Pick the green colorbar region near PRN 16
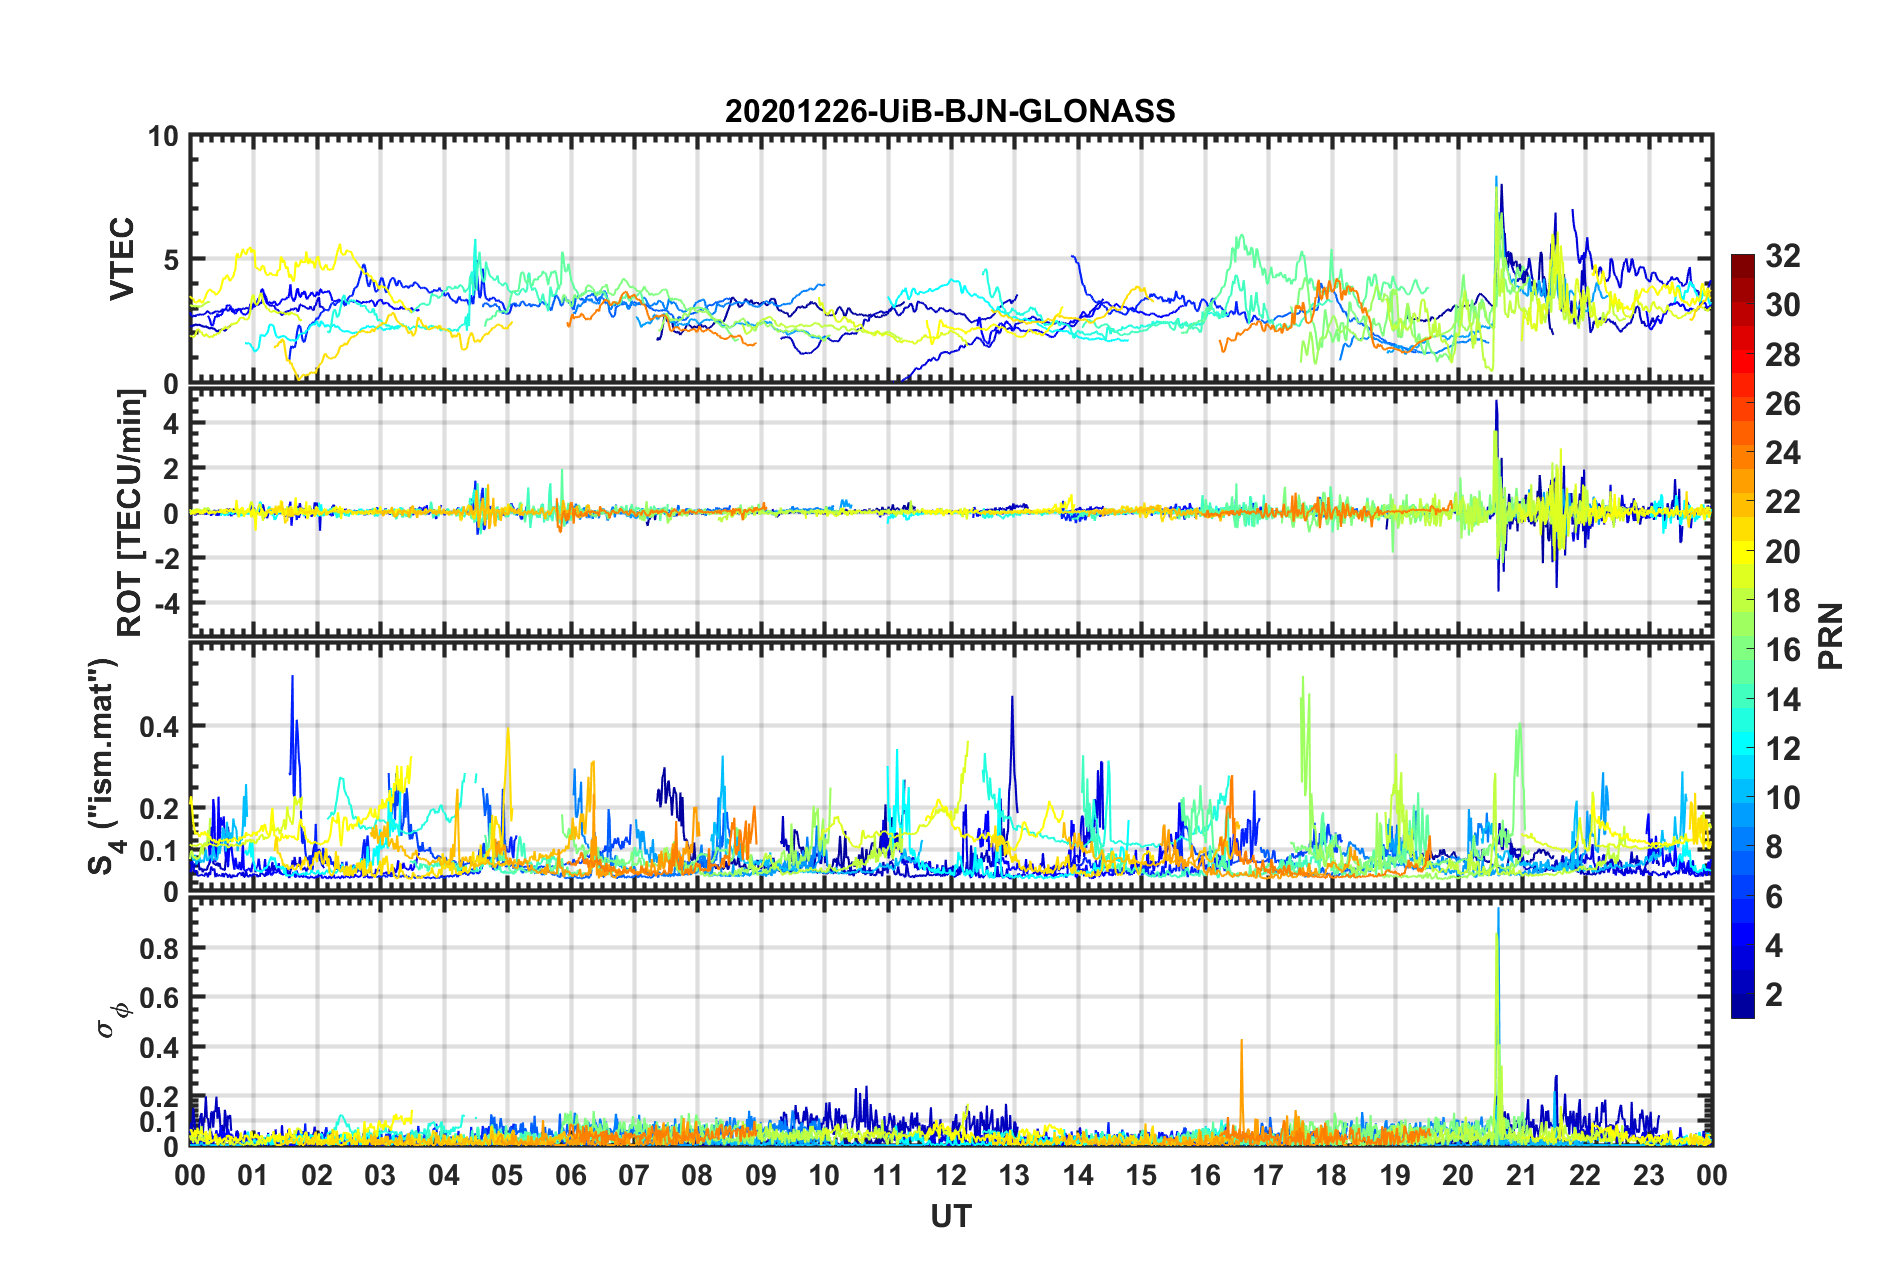Image resolution: width=1902 pixels, height=1272 pixels. point(1742,651)
